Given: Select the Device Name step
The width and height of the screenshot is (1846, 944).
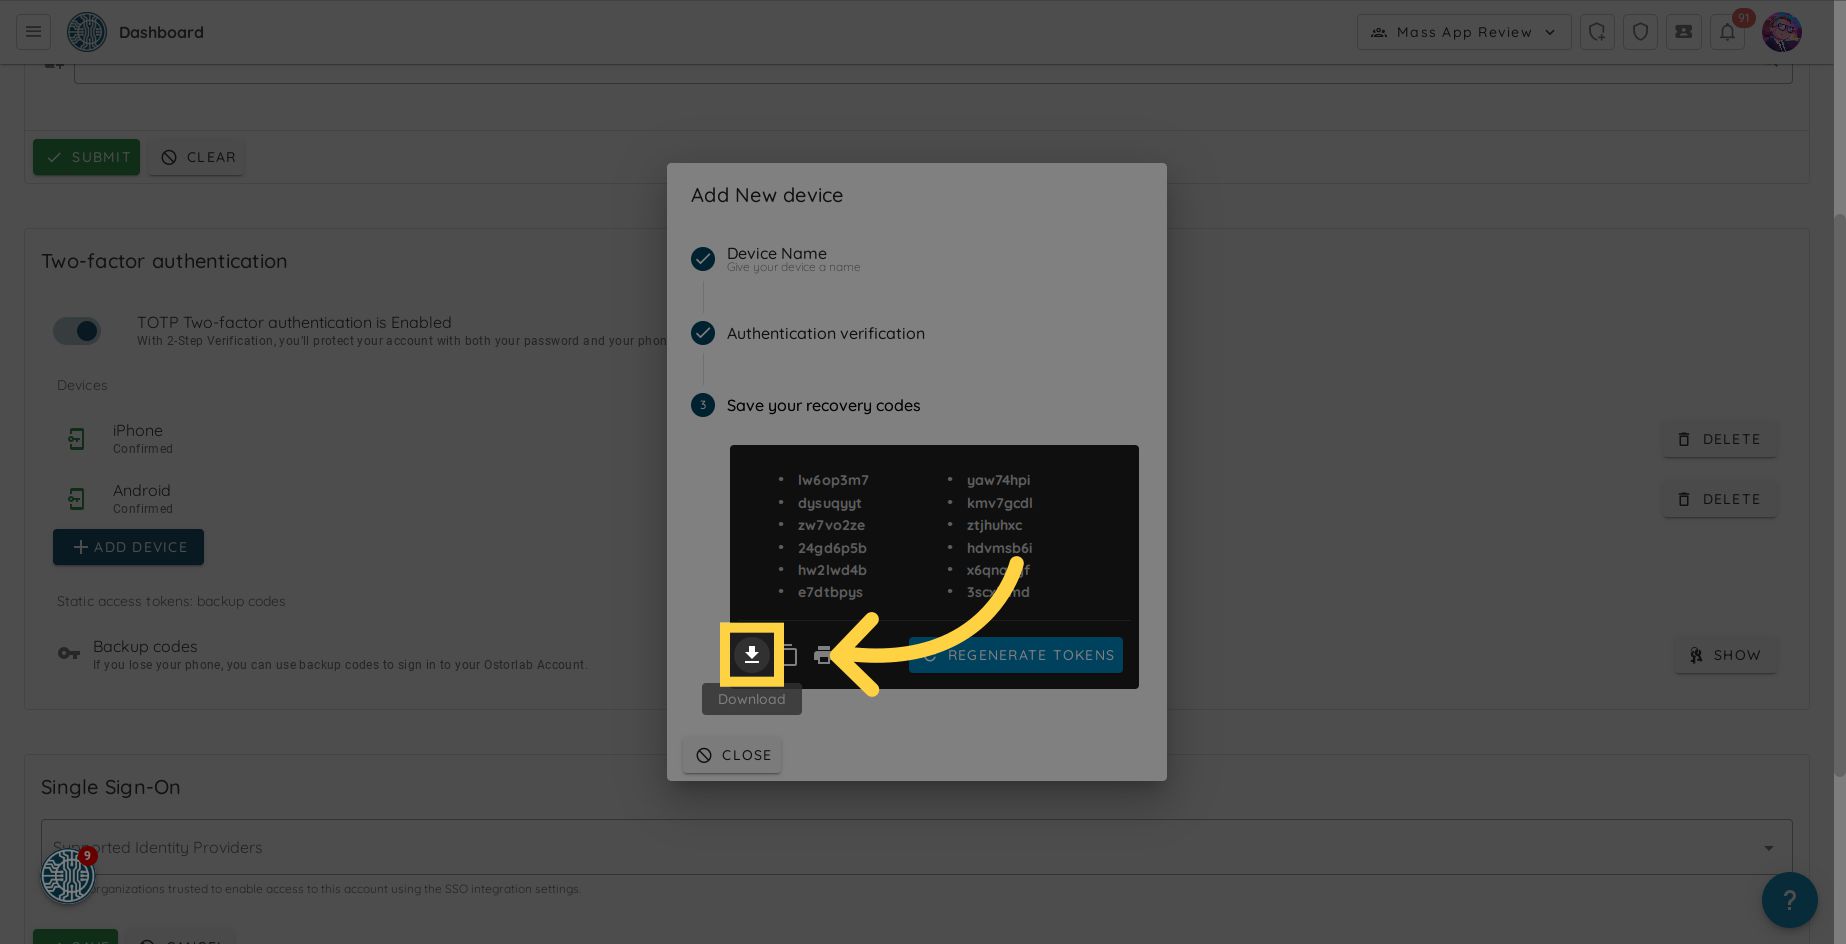Looking at the screenshot, I should click(x=776, y=254).
